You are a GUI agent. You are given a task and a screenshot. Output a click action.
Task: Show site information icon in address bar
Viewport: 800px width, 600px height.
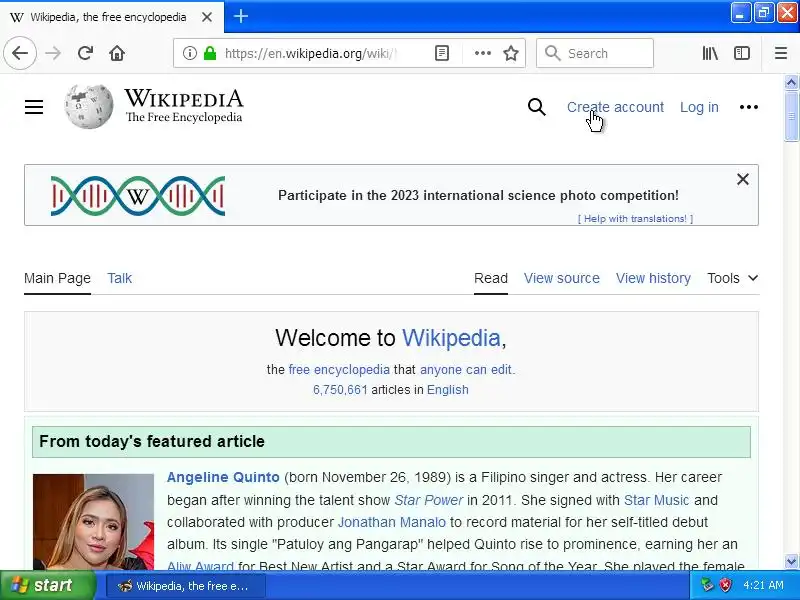point(189,53)
